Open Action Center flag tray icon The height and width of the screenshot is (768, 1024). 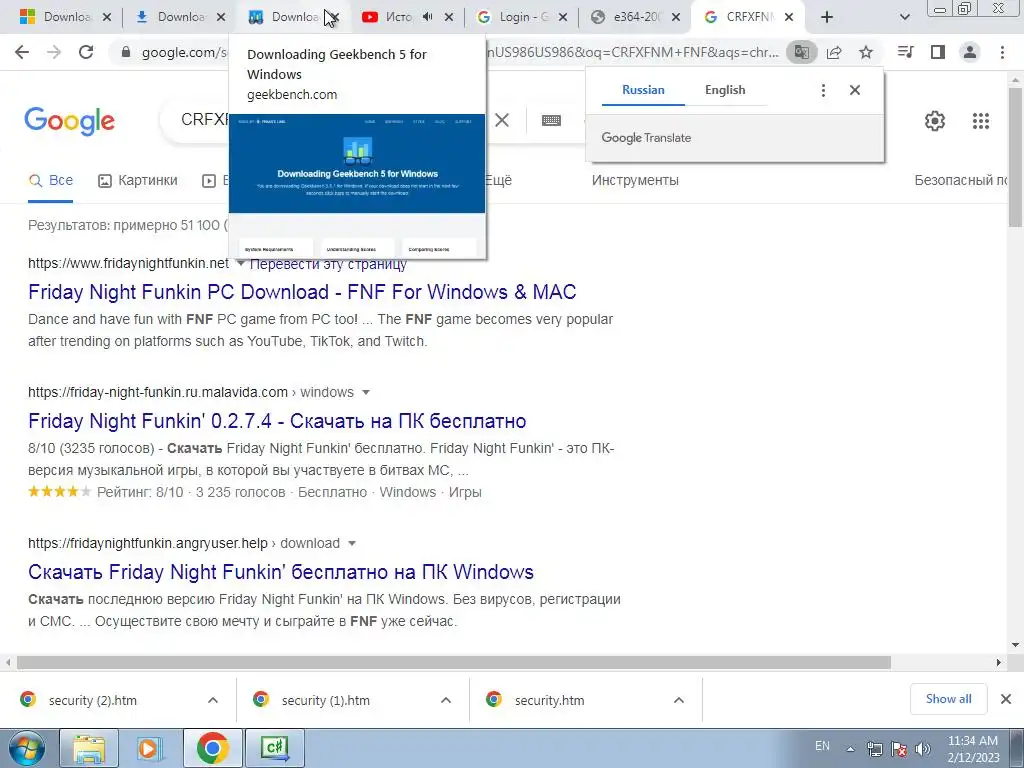tap(899, 748)
